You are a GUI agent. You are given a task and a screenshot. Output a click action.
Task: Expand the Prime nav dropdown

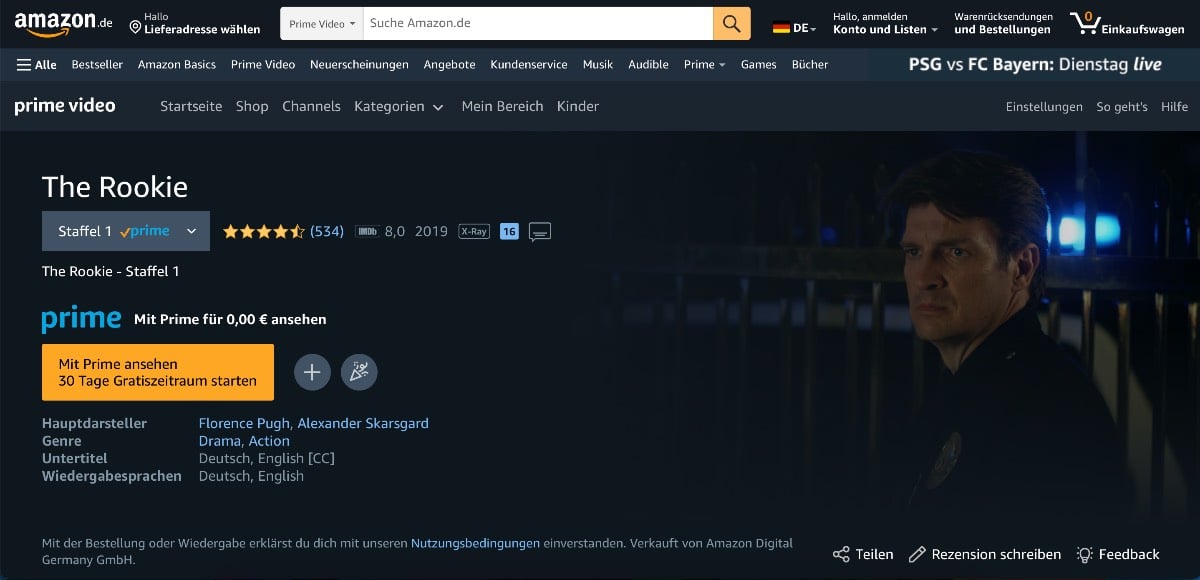click(x=705, y=65)
